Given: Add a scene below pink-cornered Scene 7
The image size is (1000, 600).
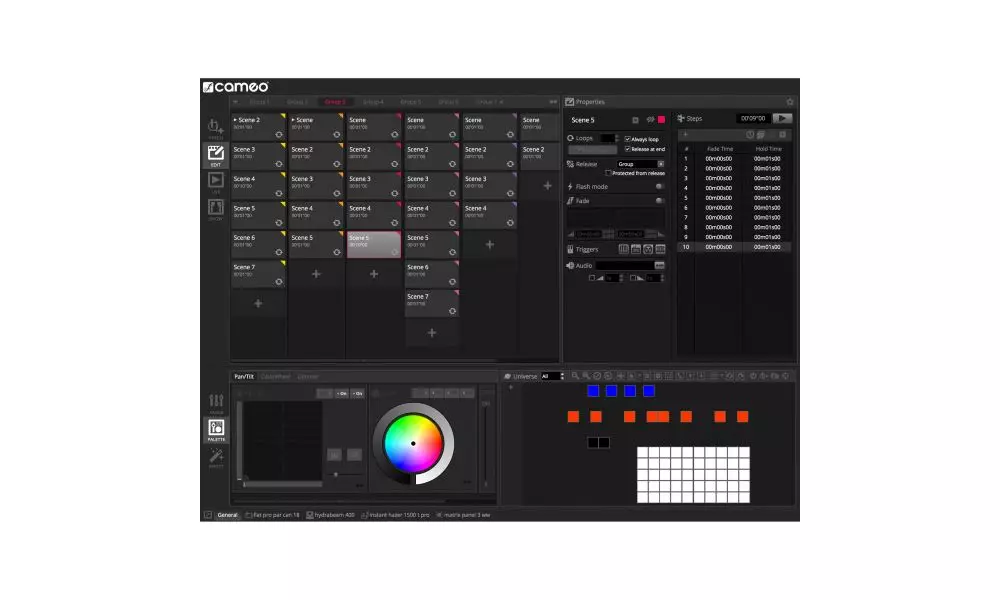Looking at the screenshot, I should [x=432, y=333].
